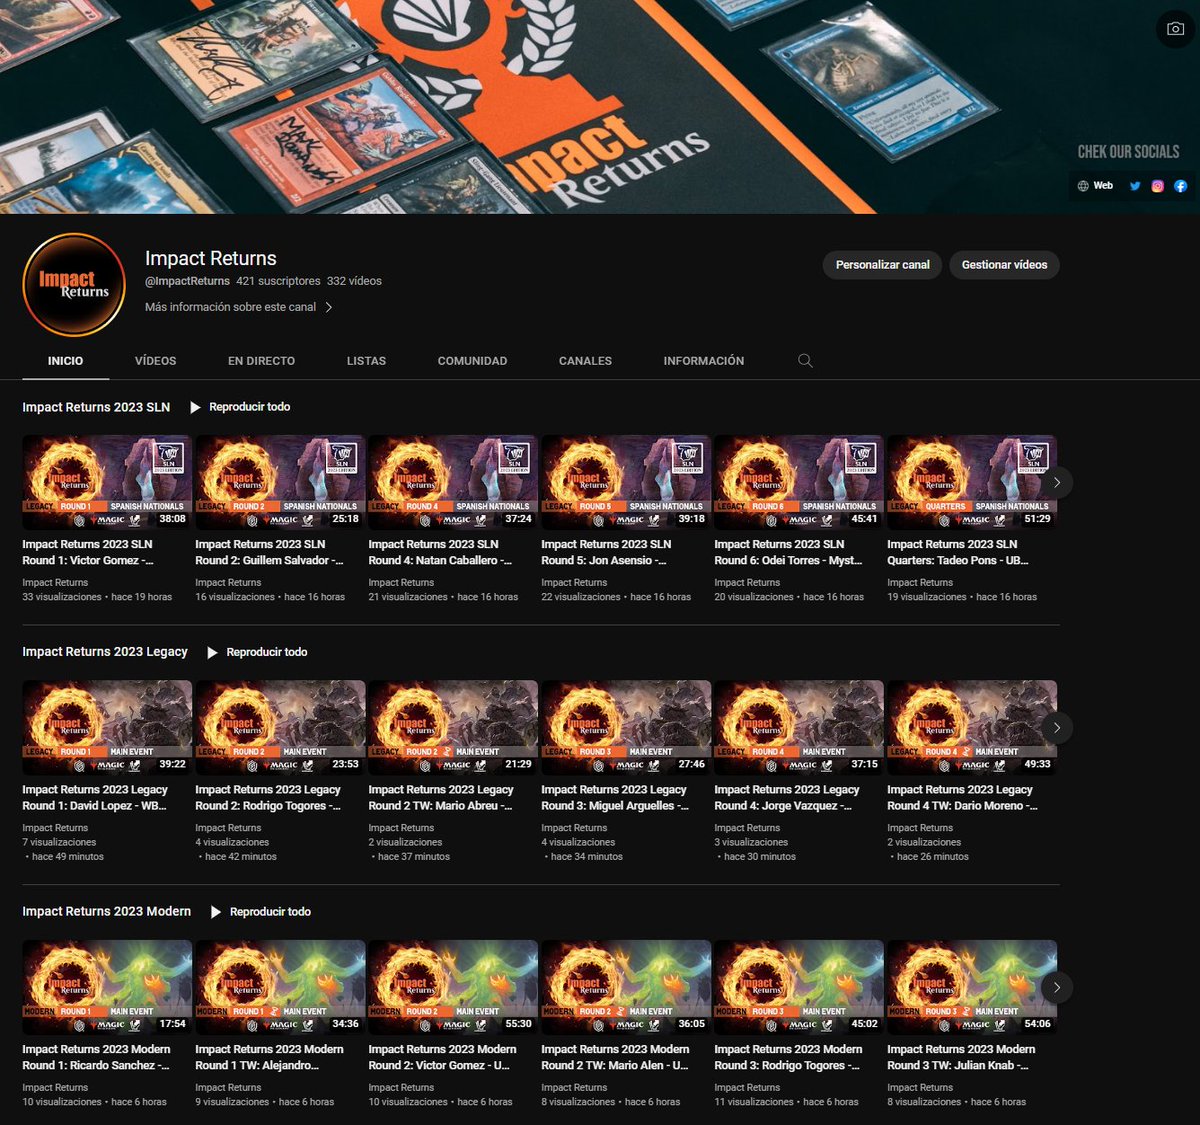Click the Impact Returns channel avatar
Image resolution: width=1200 pixels, height=1125 pixels.
tap(74, 285)
